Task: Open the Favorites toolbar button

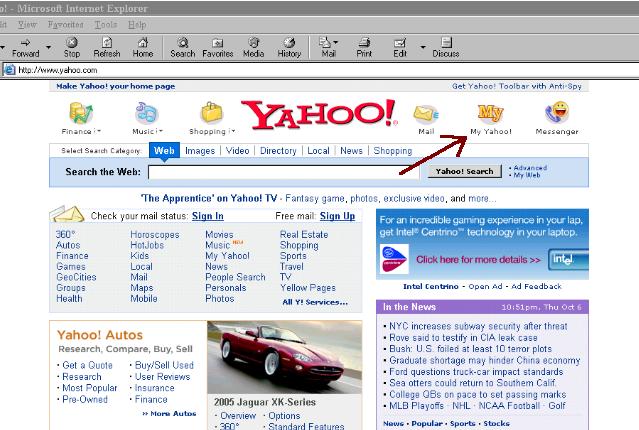Action: tap(218, 48)
